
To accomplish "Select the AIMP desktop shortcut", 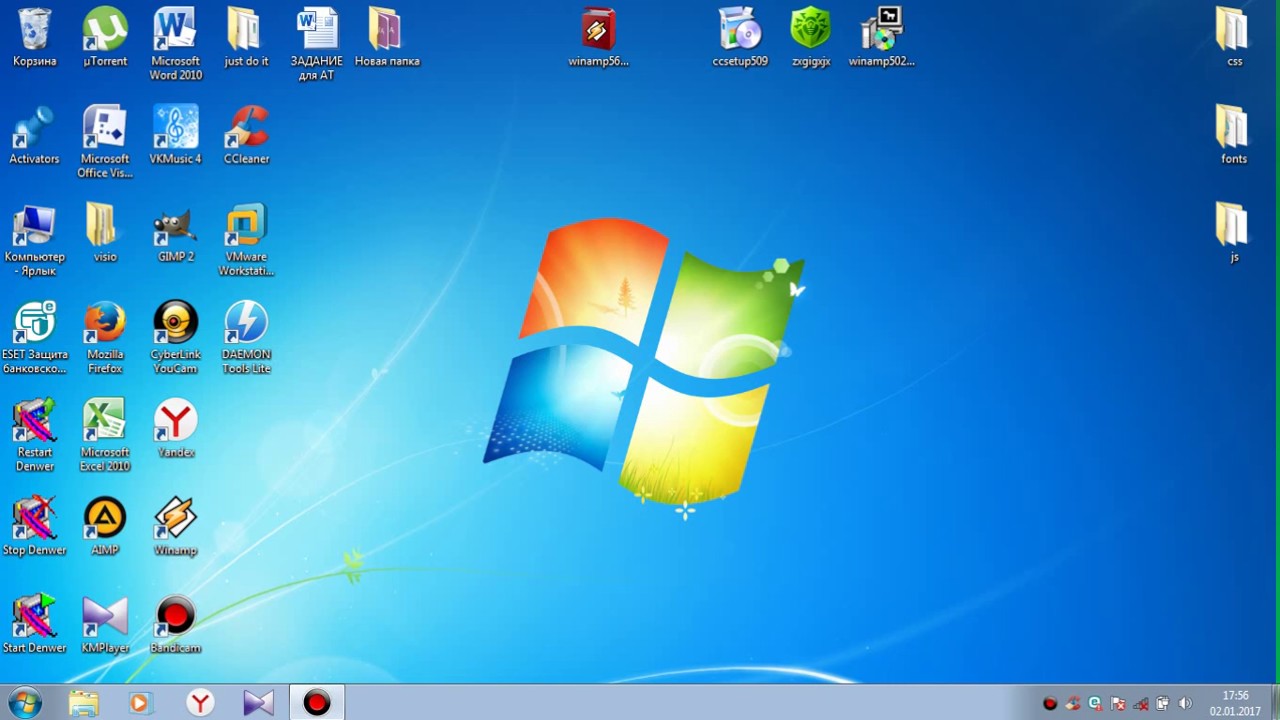I will click(x=105, y=528).
